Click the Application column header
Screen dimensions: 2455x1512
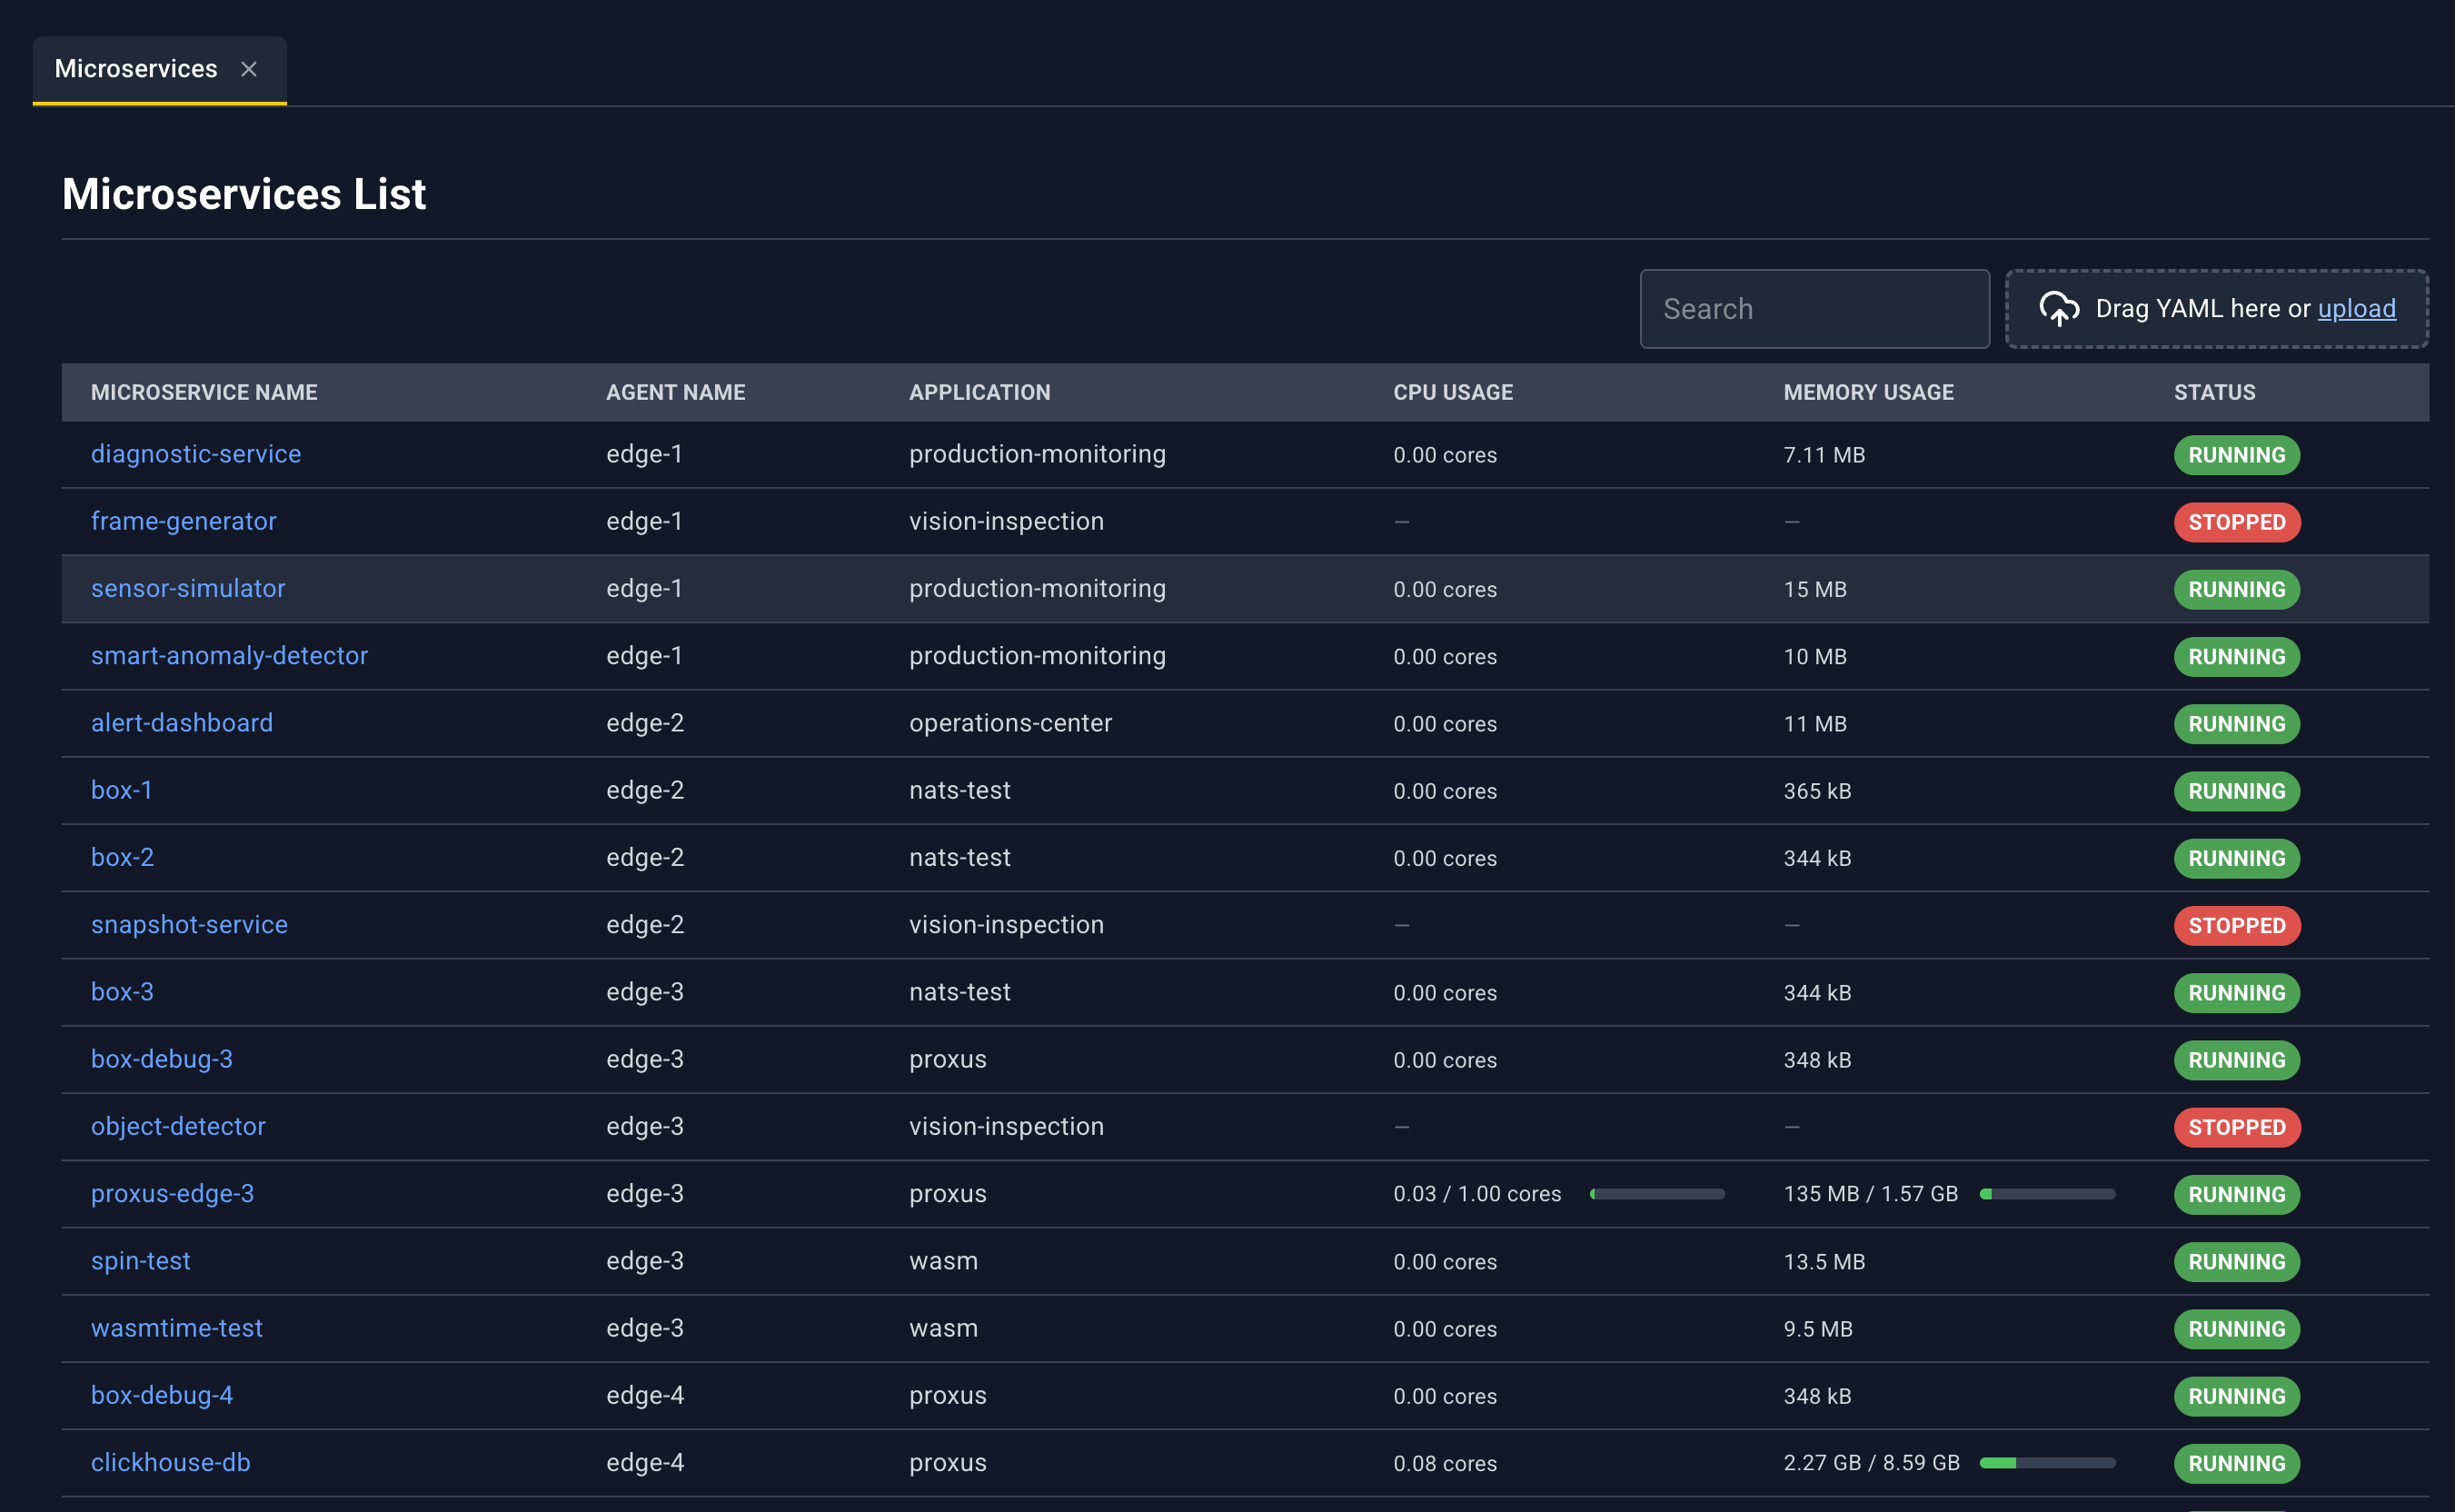980,392
